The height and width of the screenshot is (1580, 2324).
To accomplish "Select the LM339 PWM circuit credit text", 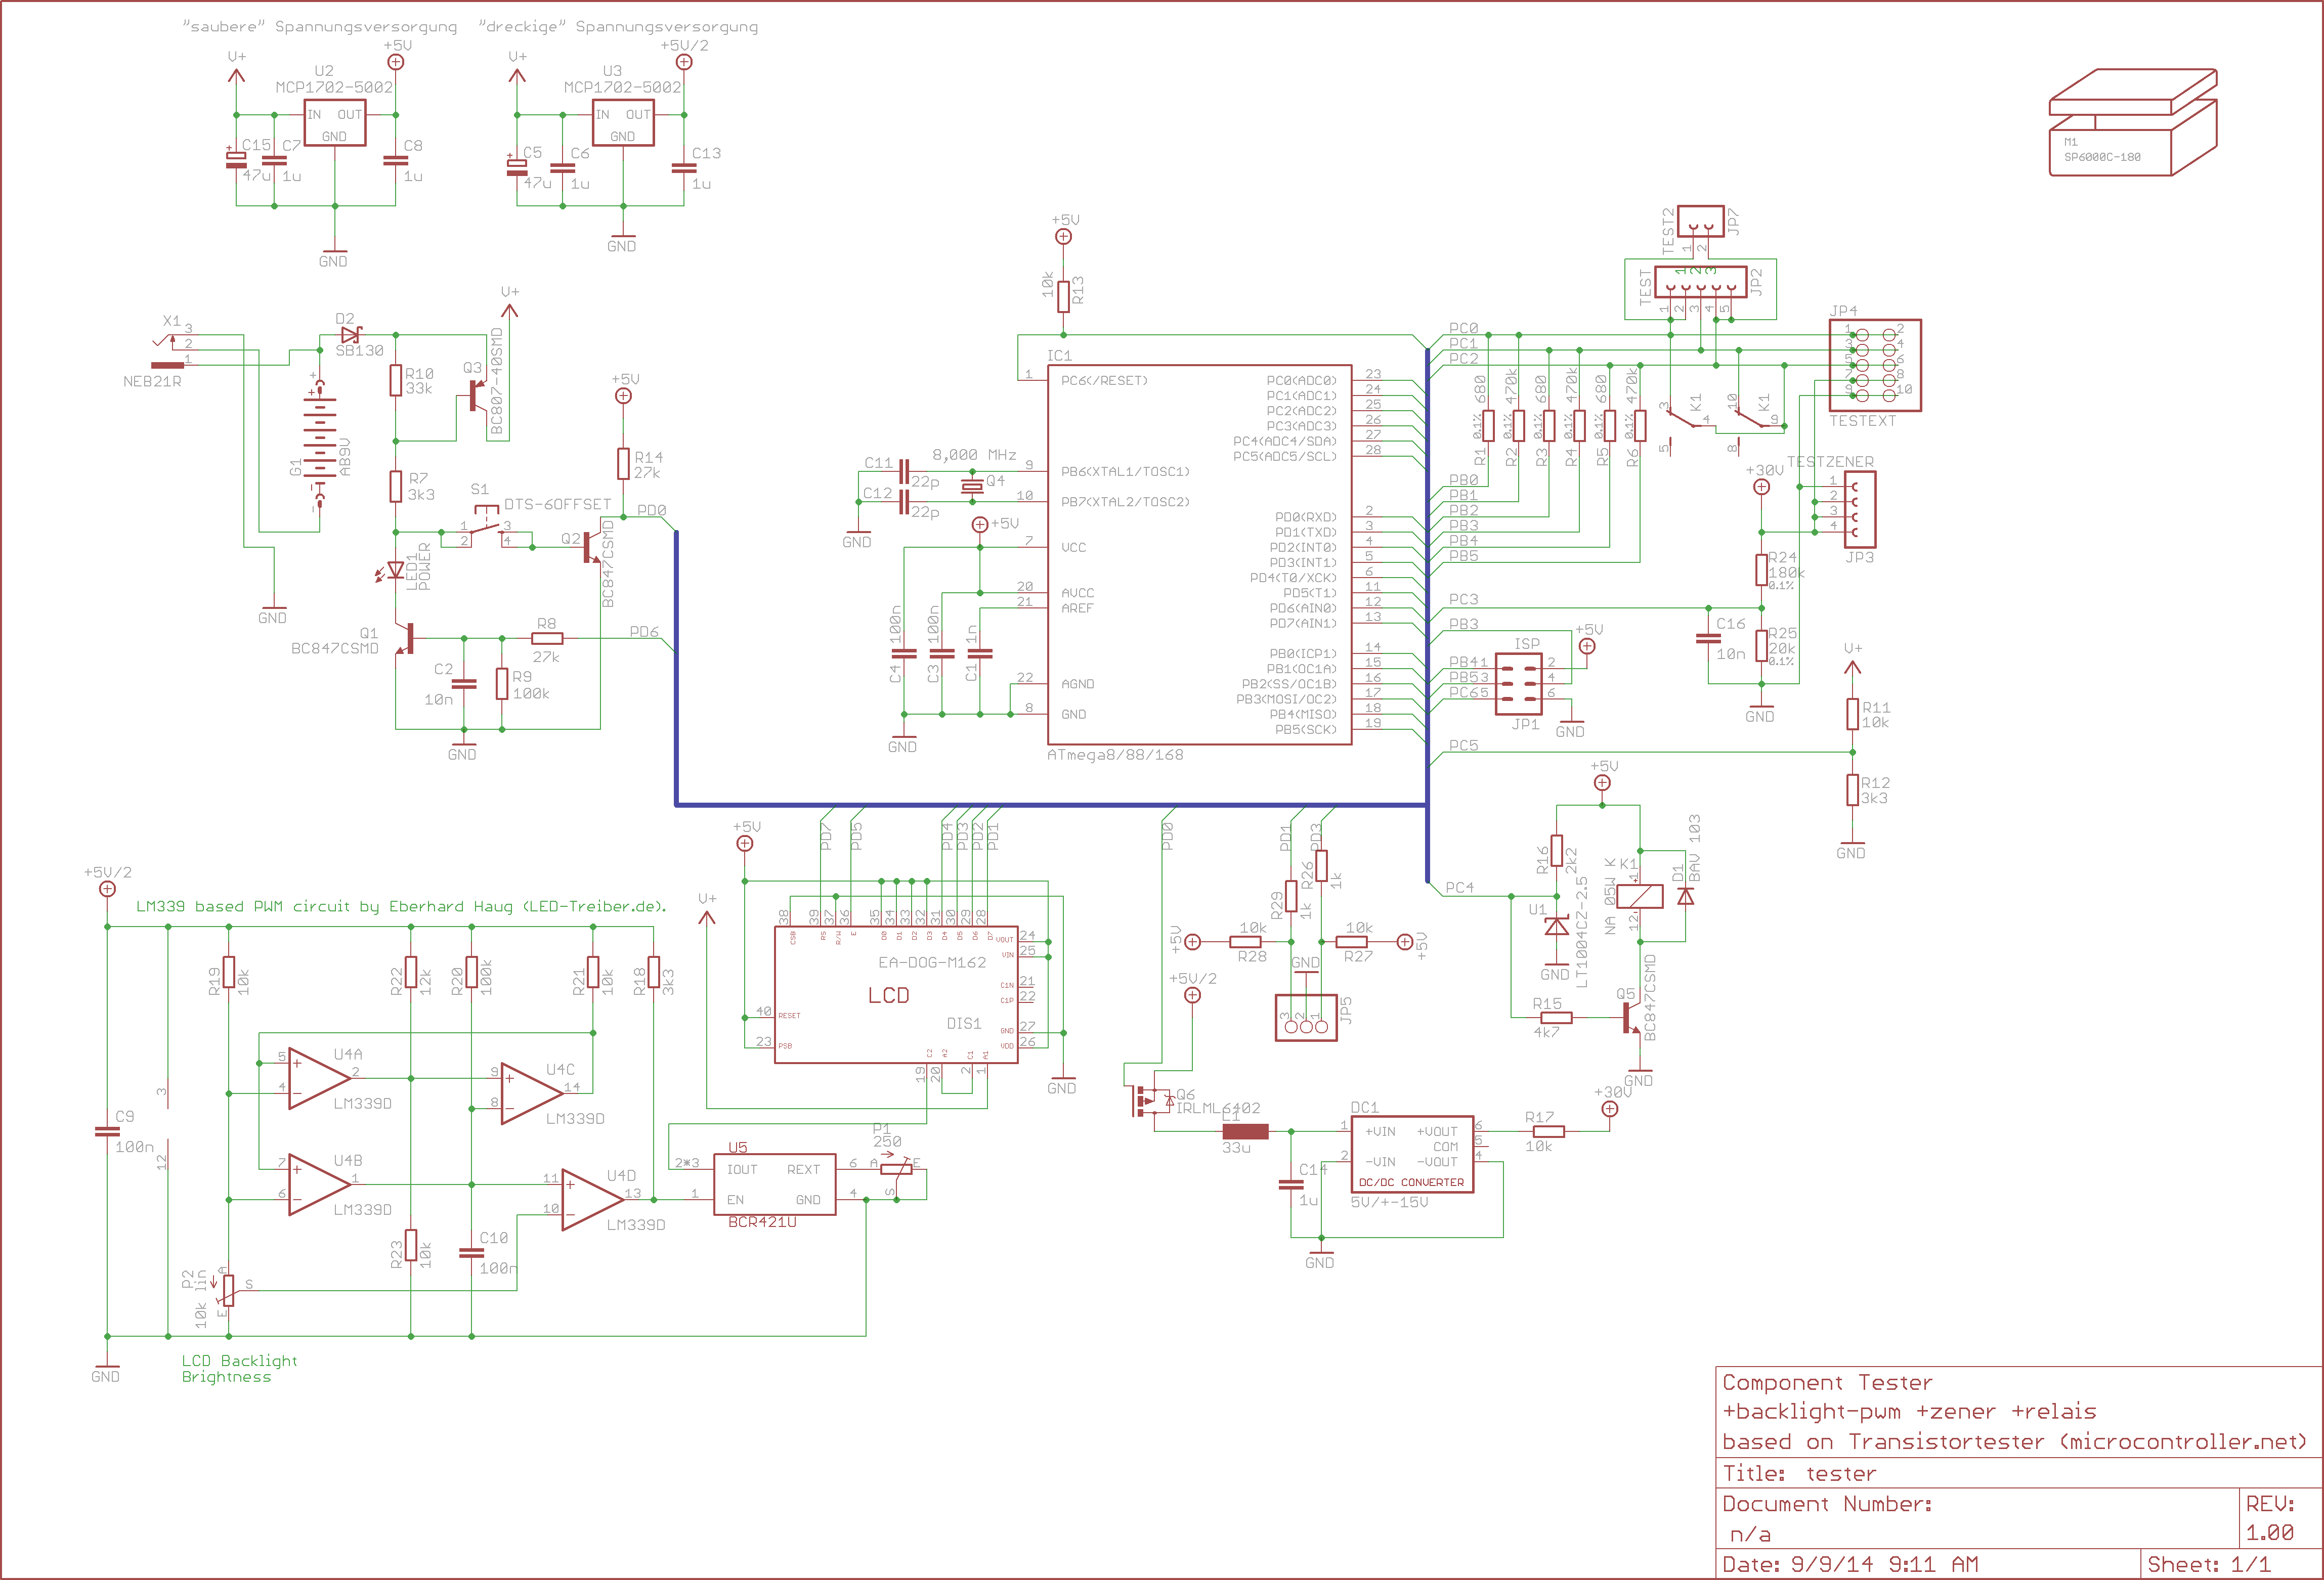I will [401, 906].
